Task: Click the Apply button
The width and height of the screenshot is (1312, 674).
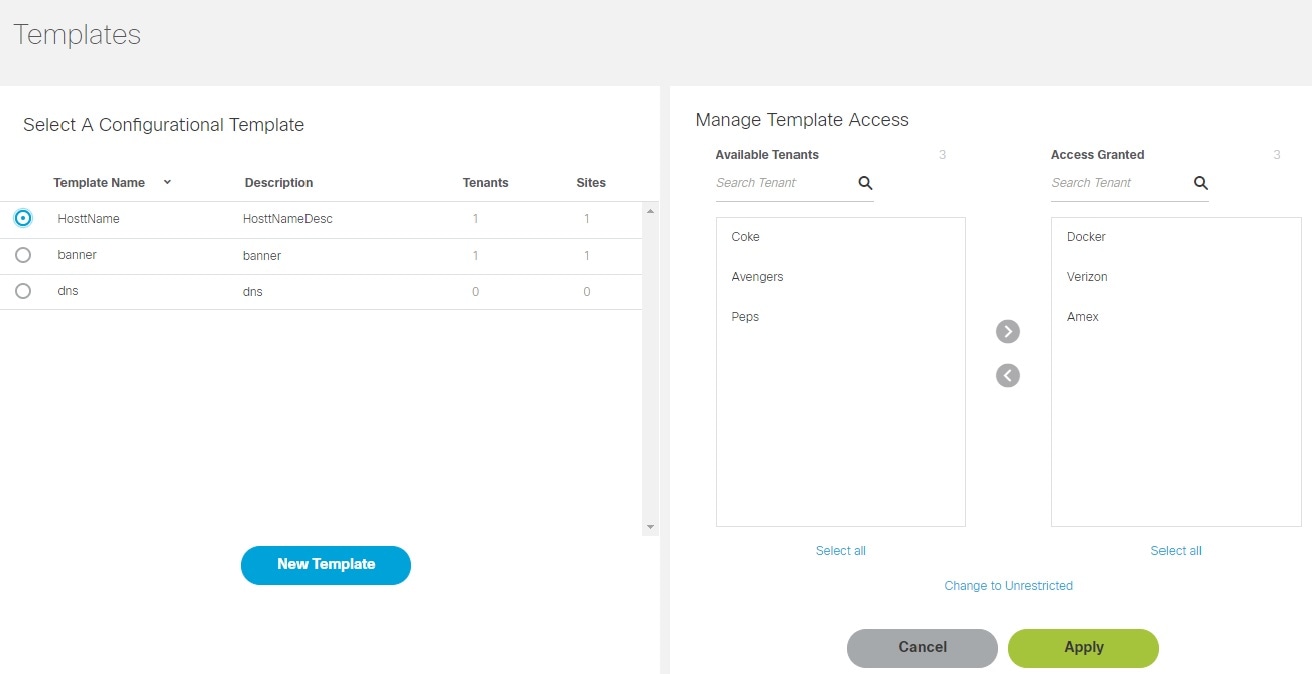Action: (1083, 647)
